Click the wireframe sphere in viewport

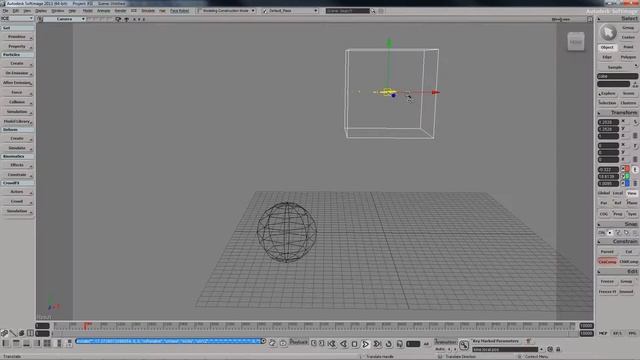coord(287,232)
